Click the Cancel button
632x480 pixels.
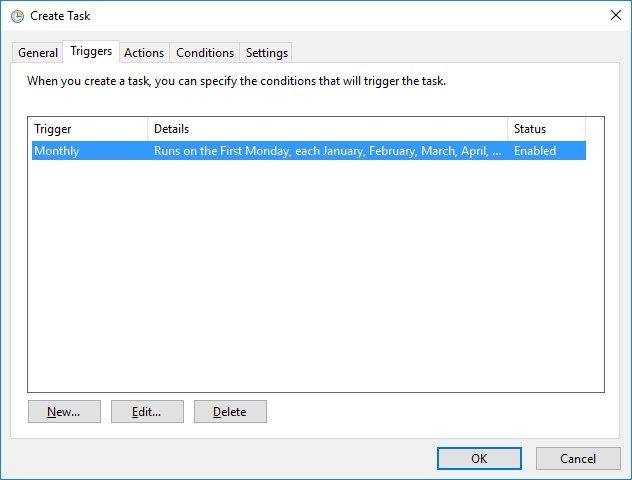pyautogui.click(x=578, y=458)
